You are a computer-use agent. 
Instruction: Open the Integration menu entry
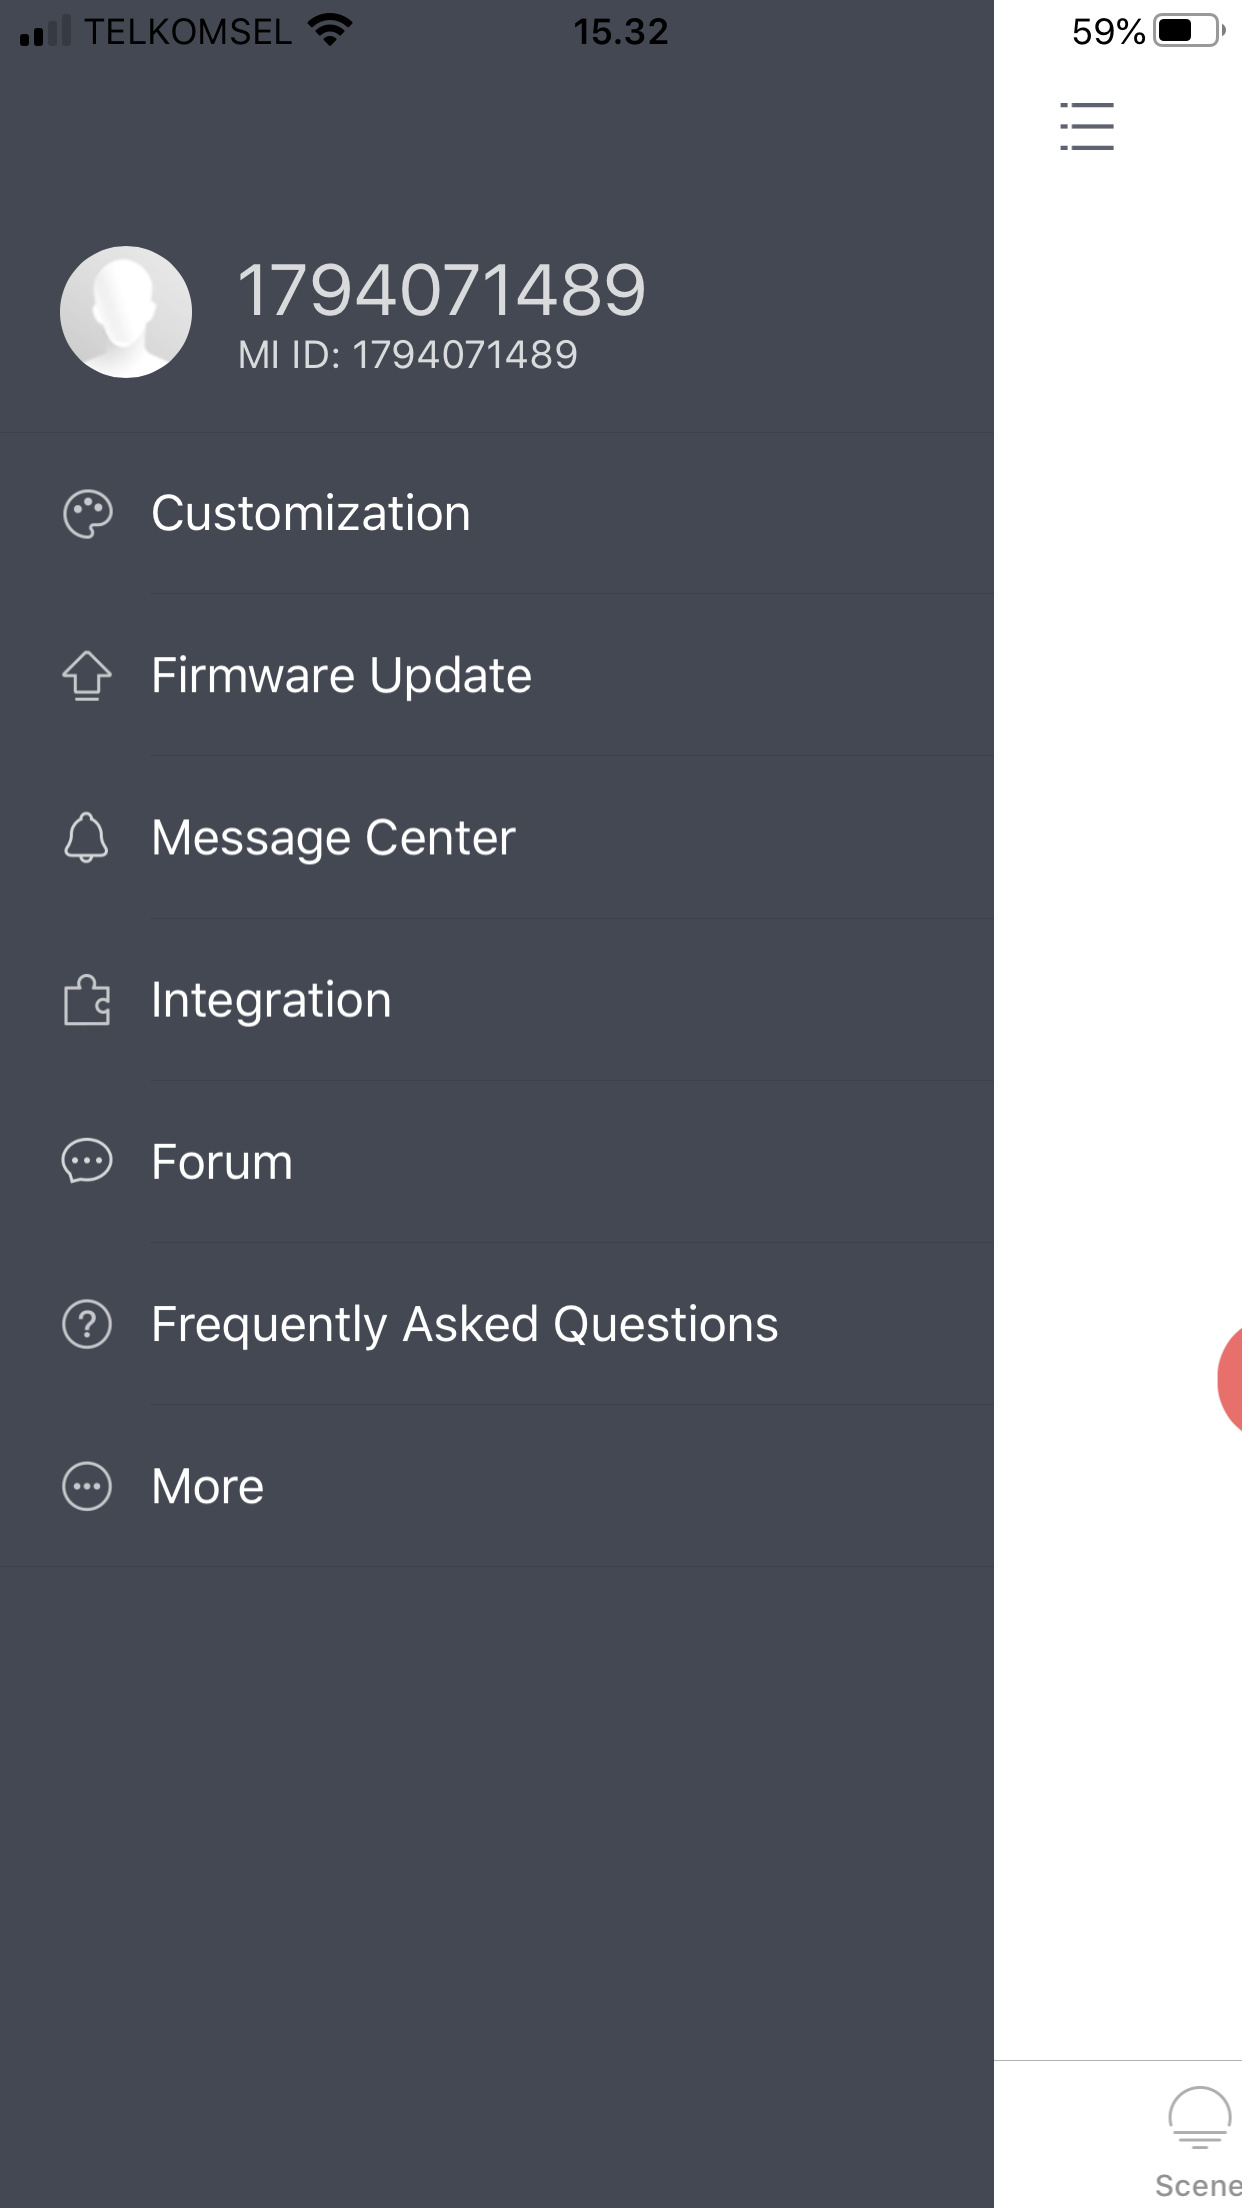pos(270,1001)
